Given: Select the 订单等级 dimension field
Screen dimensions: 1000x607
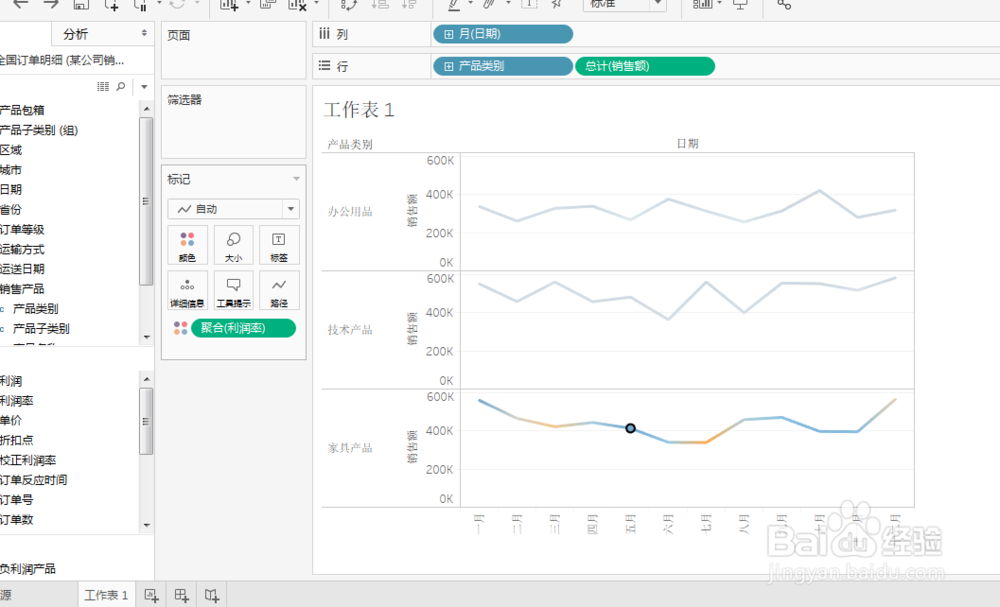Looking at the screenshot, I should [22, 230].
